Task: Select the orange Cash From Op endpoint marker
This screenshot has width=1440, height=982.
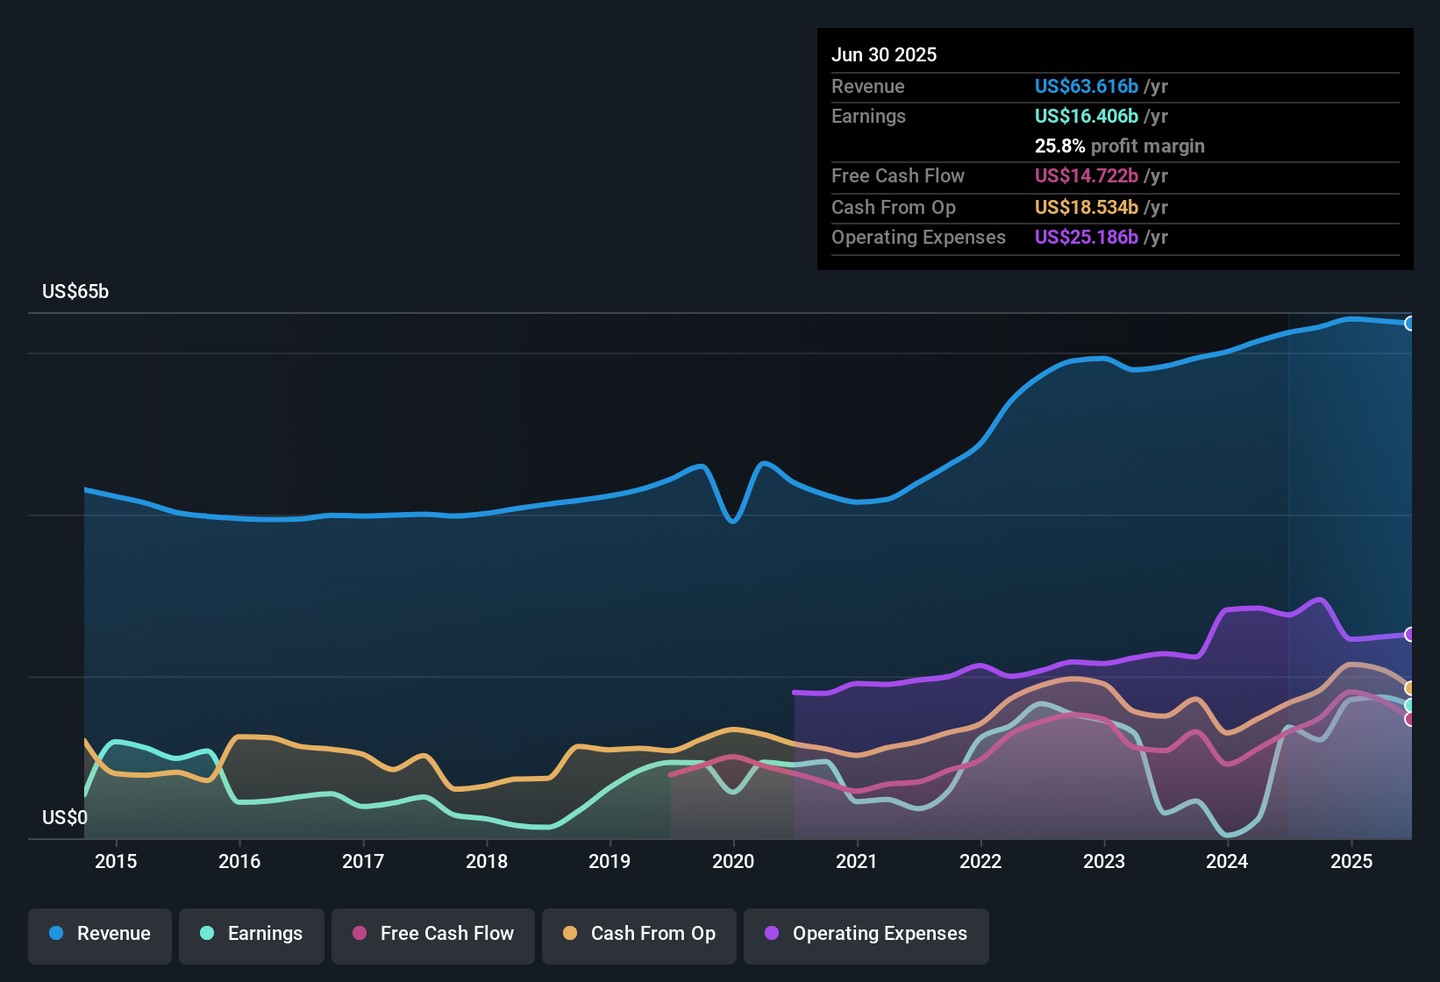Action: pyautogui.click(x=1410, y=688)
